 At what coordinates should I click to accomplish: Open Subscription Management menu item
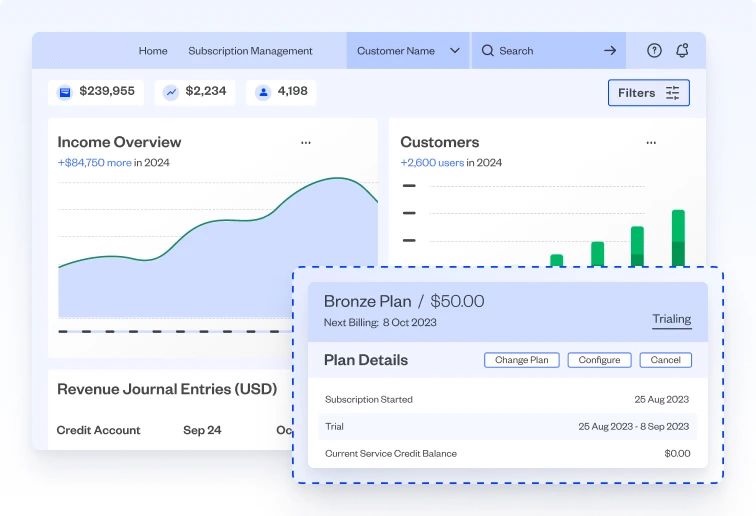(250, 51)
